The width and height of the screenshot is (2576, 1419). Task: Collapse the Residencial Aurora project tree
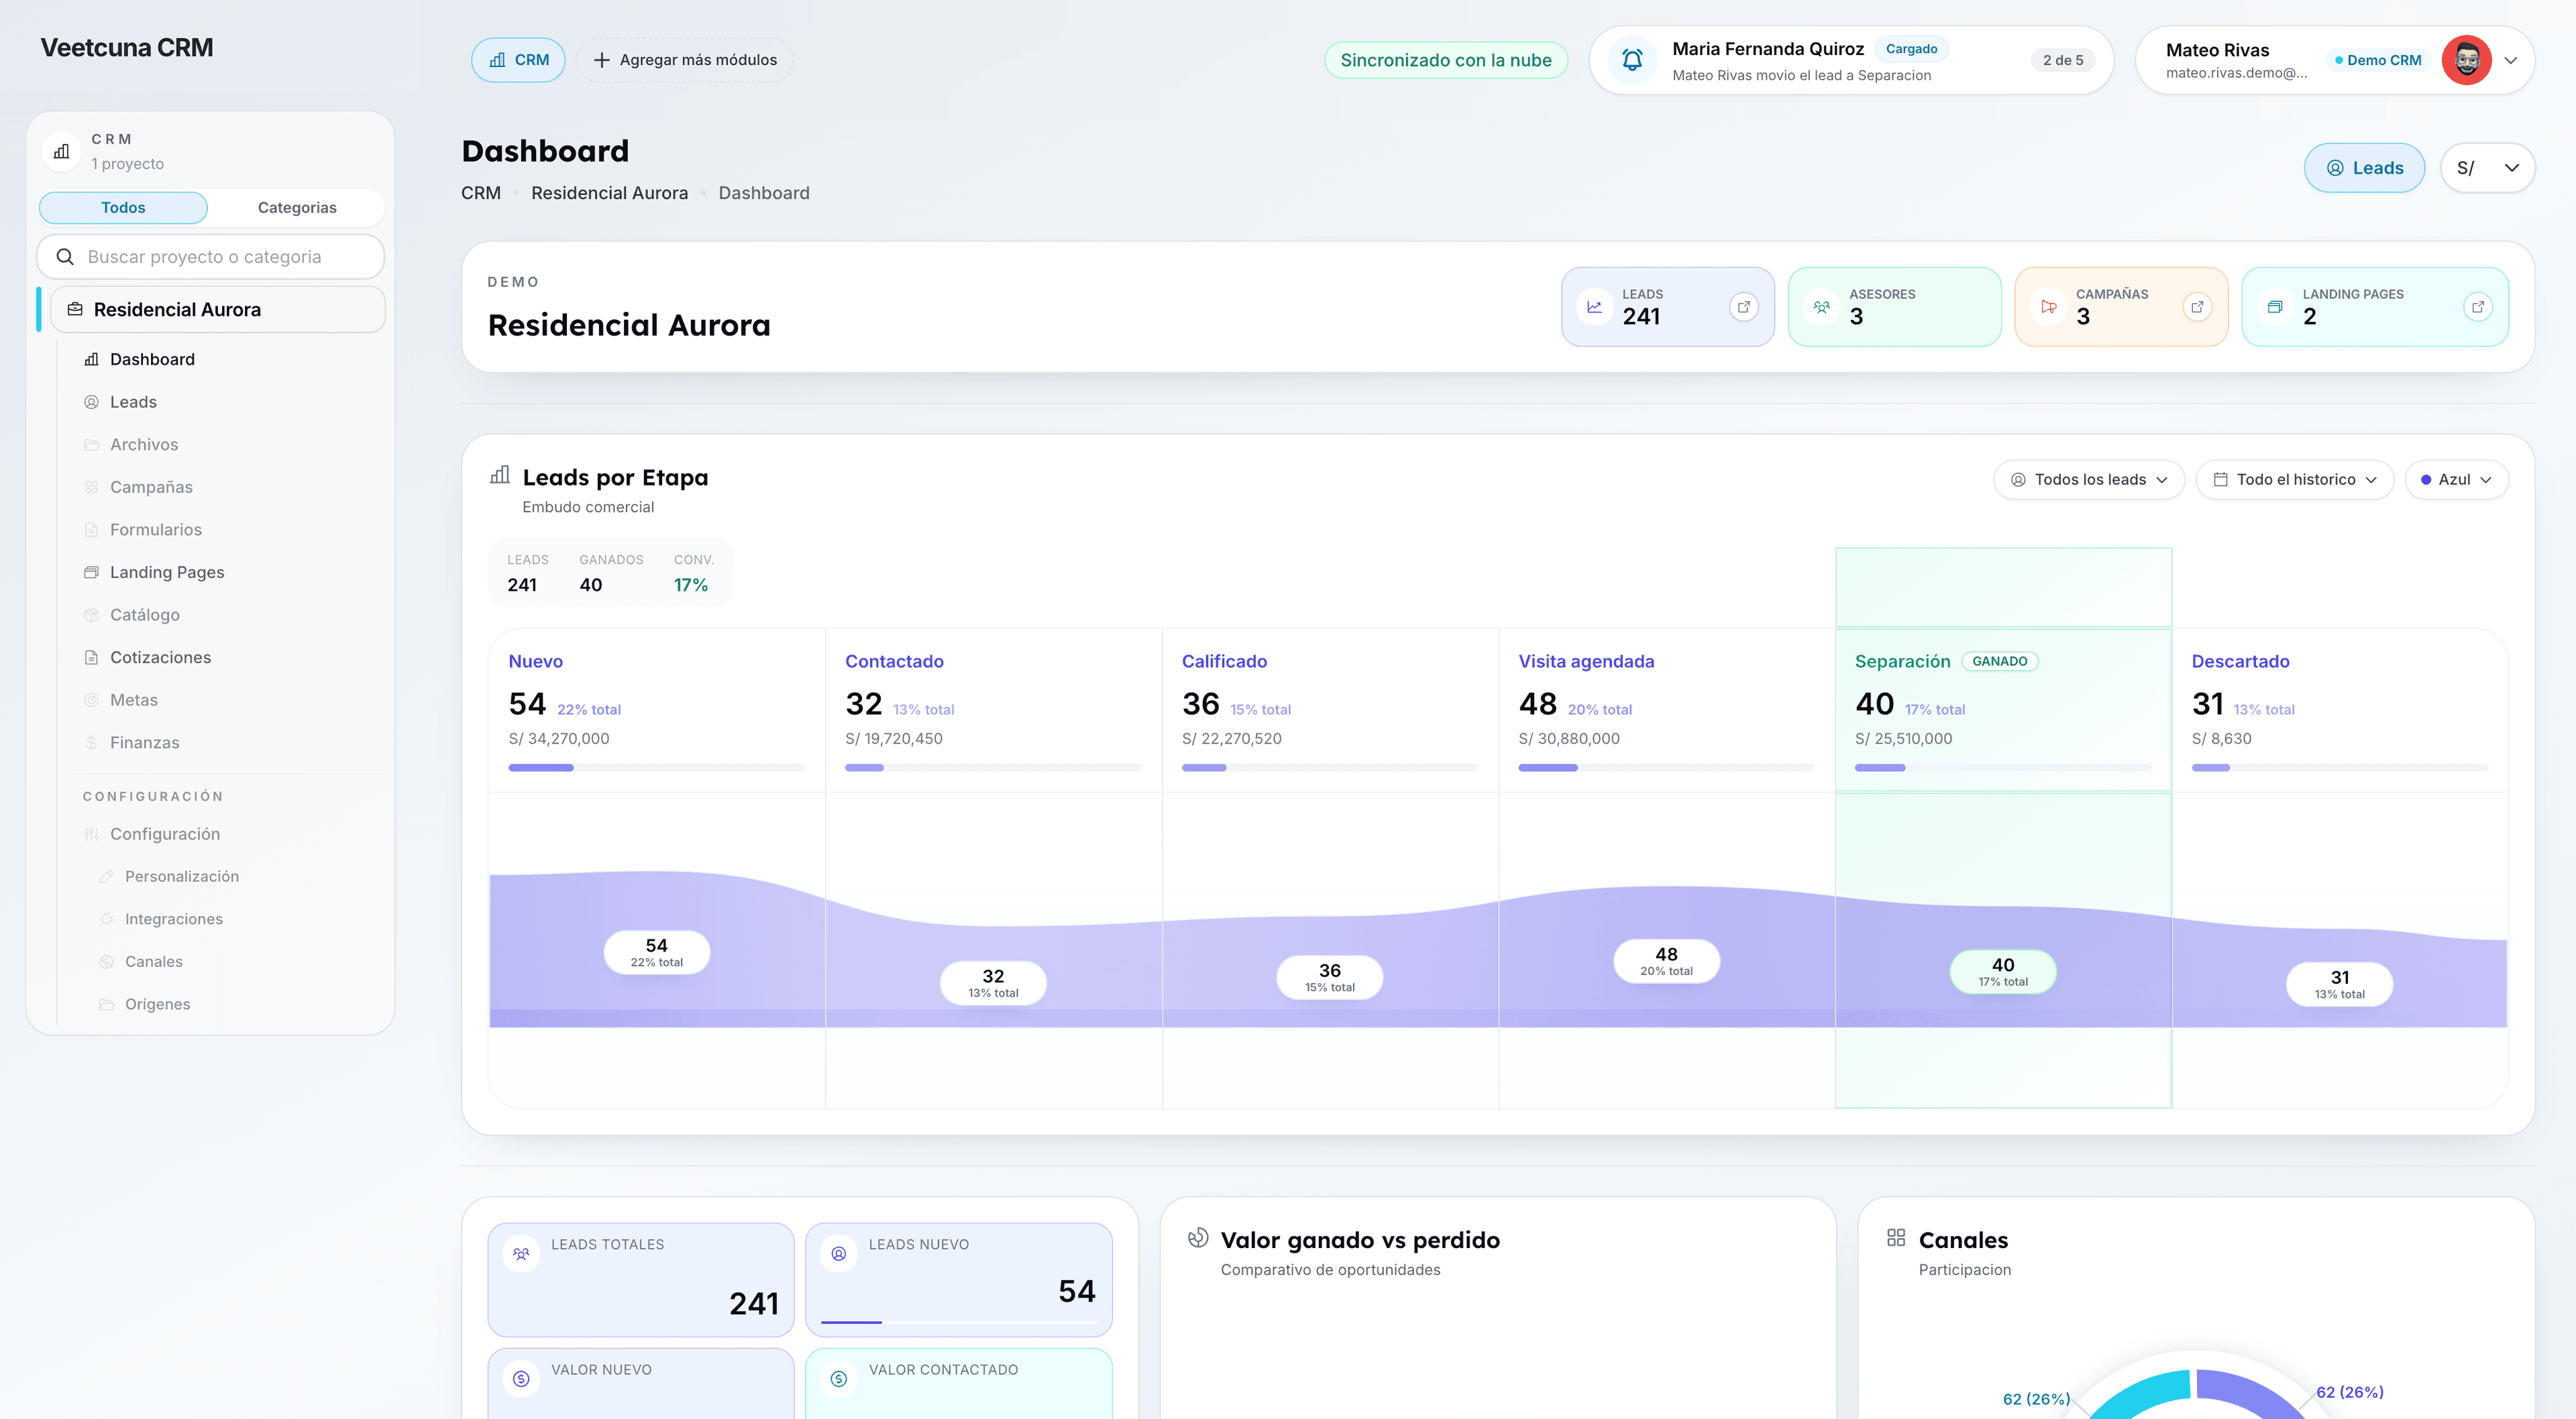[217, 310]
